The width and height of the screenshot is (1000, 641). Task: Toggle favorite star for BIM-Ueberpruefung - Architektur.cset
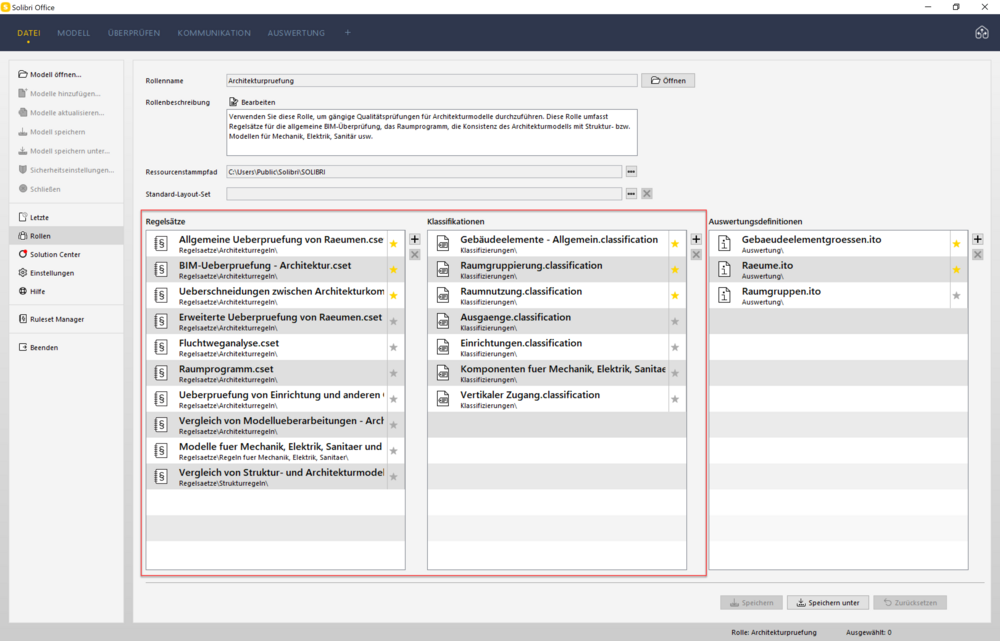[x=393, y=270]
